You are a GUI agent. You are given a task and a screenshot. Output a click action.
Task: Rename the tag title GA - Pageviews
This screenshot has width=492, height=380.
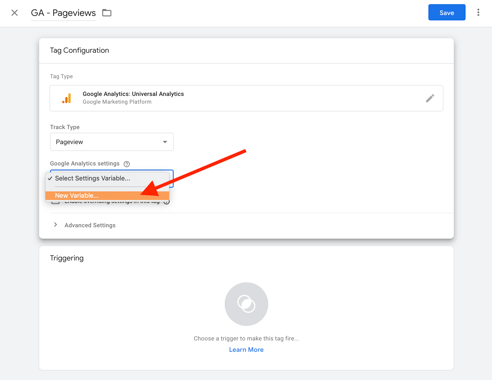(x=63, y=13)
